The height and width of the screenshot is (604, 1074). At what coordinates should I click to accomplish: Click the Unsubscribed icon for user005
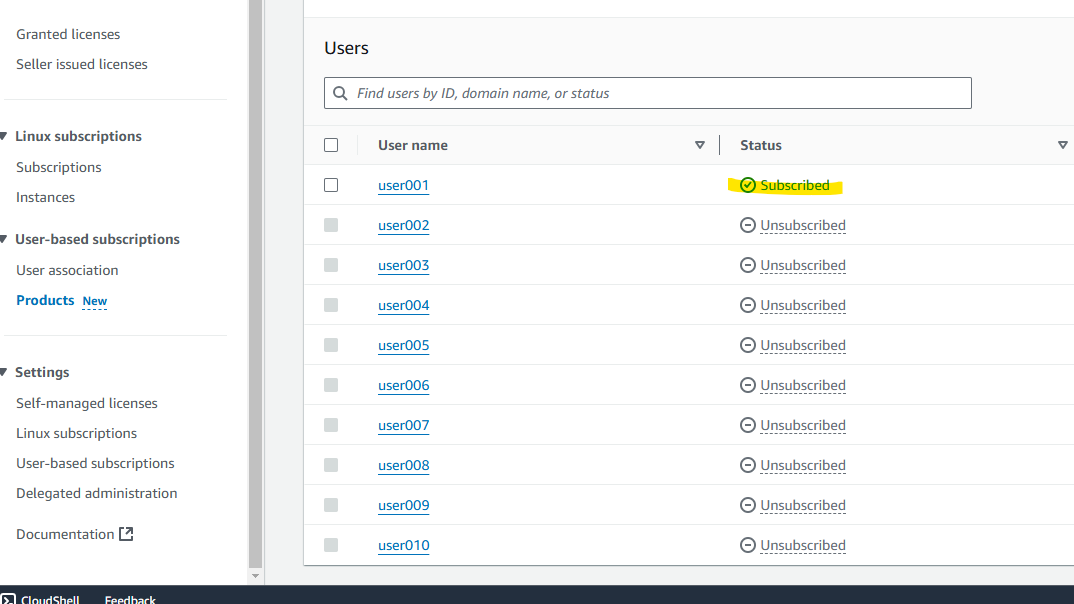pyautogui.click(x=747, y=345)
